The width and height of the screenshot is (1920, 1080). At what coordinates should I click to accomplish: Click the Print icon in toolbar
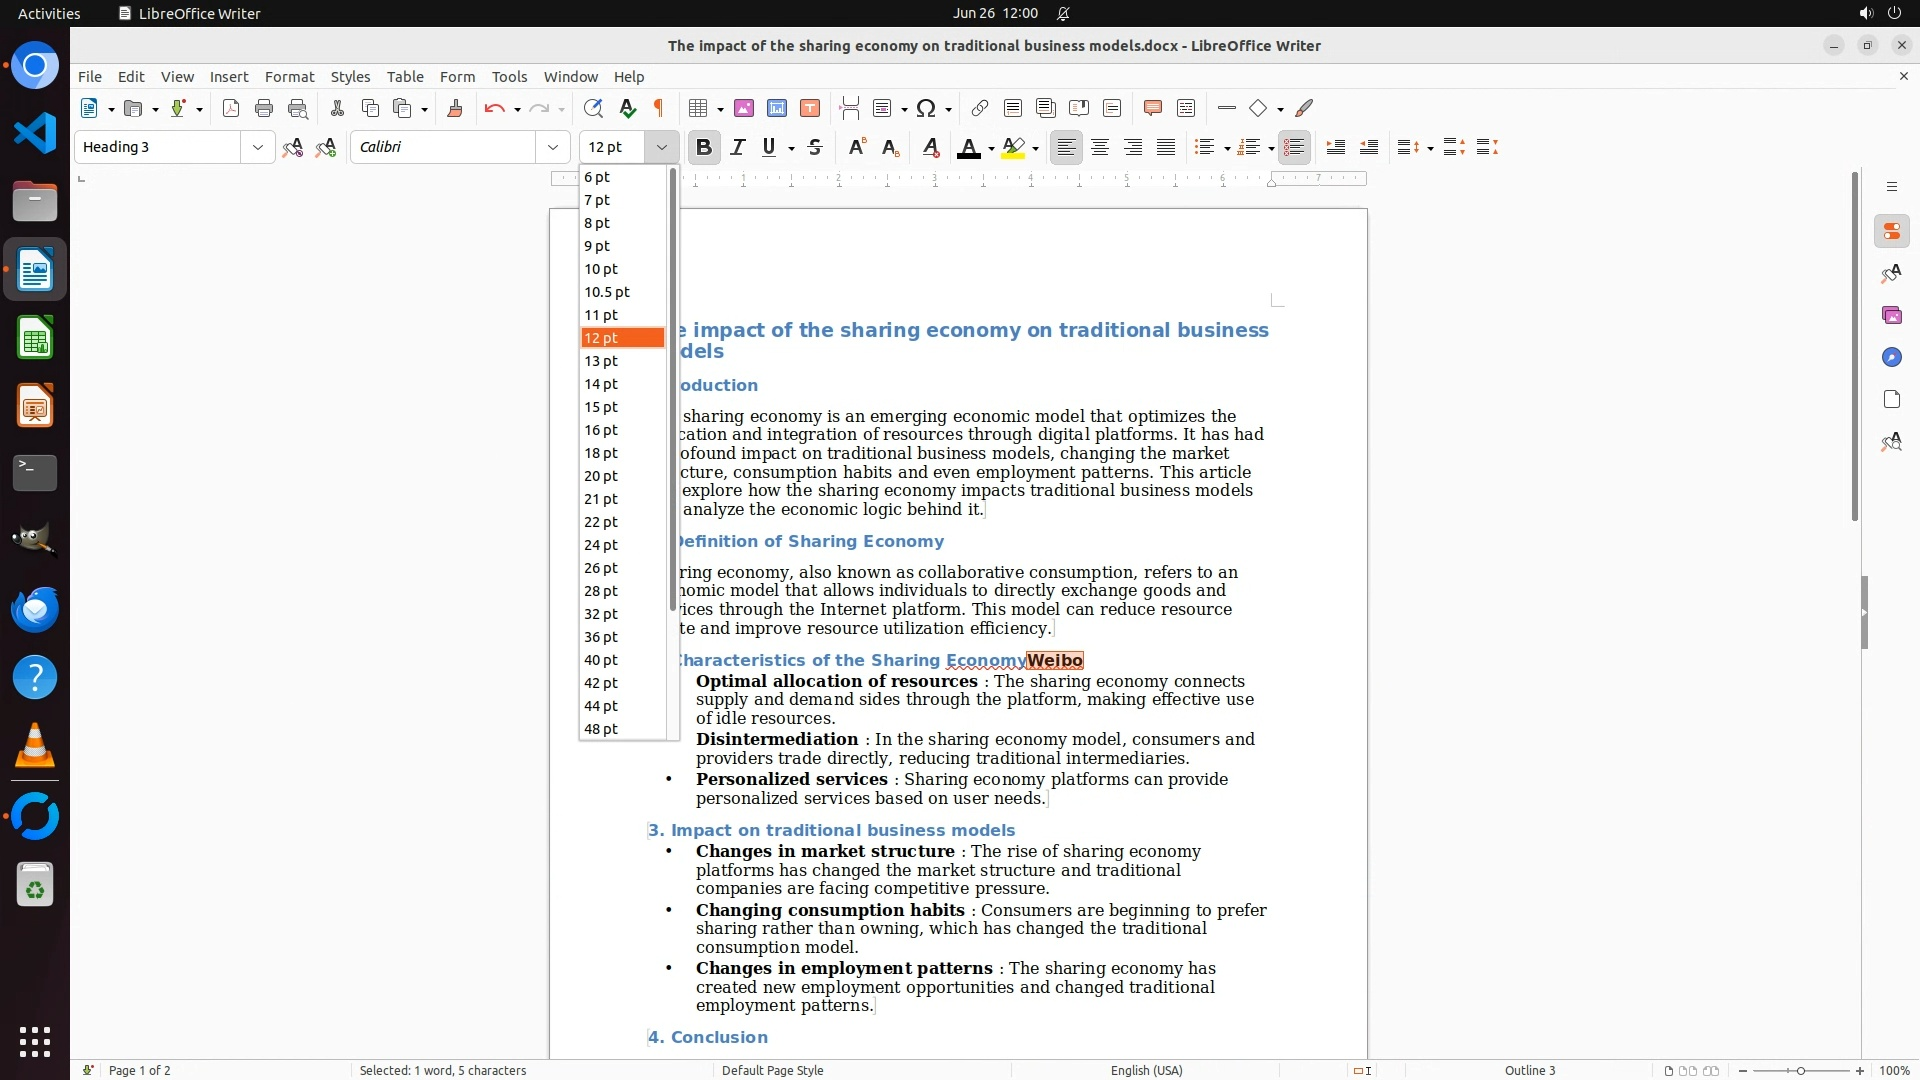(x=264, y=108)
